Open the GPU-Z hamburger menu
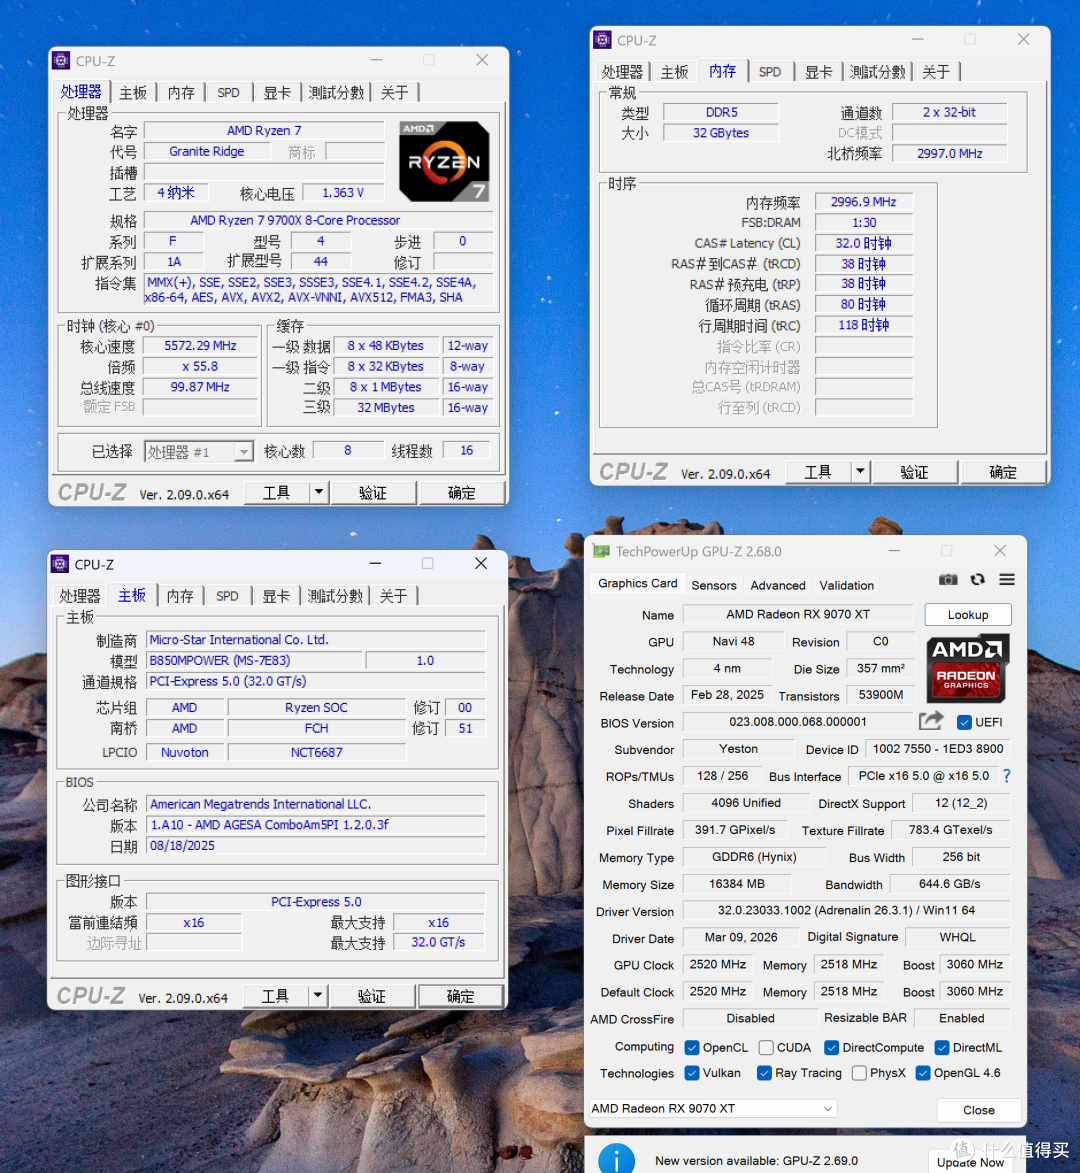Screen dimensions: 1080x1173 point(1007,580)
